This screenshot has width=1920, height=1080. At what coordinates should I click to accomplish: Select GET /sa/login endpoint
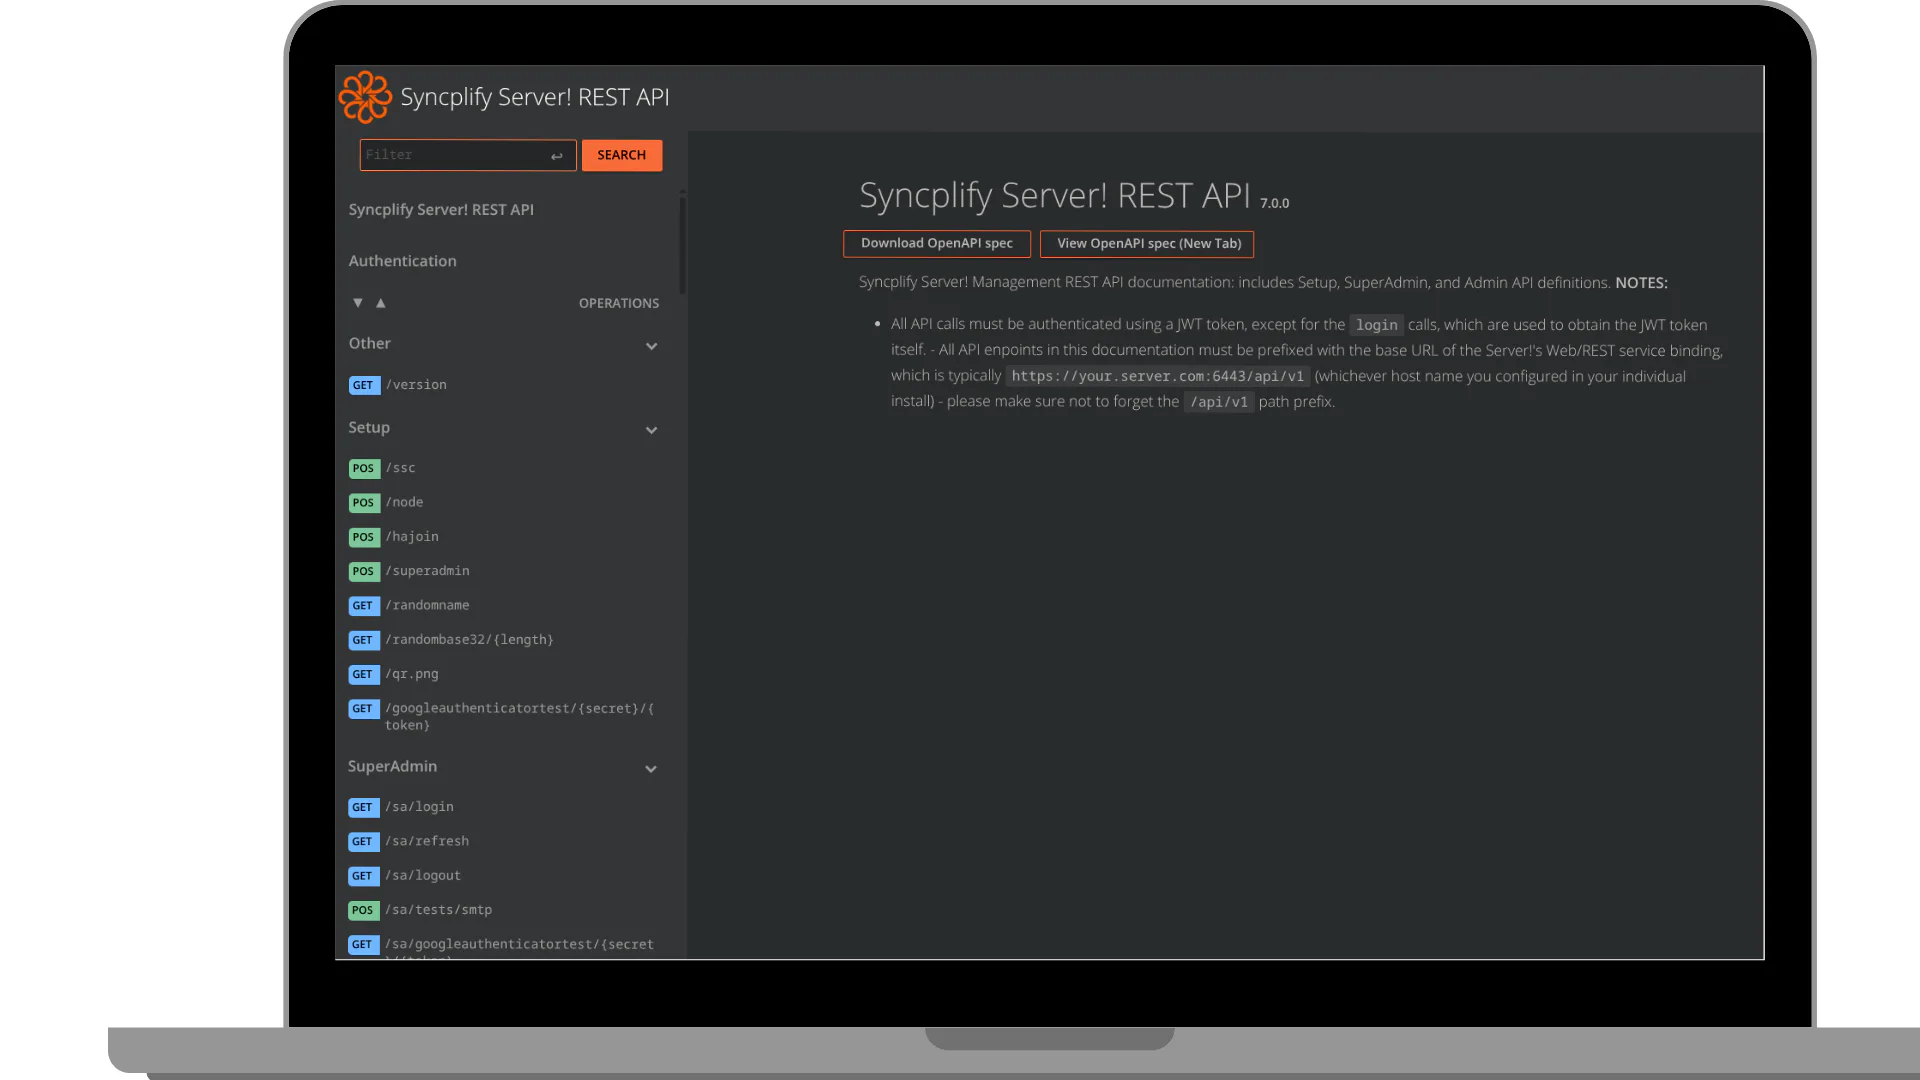401,807
